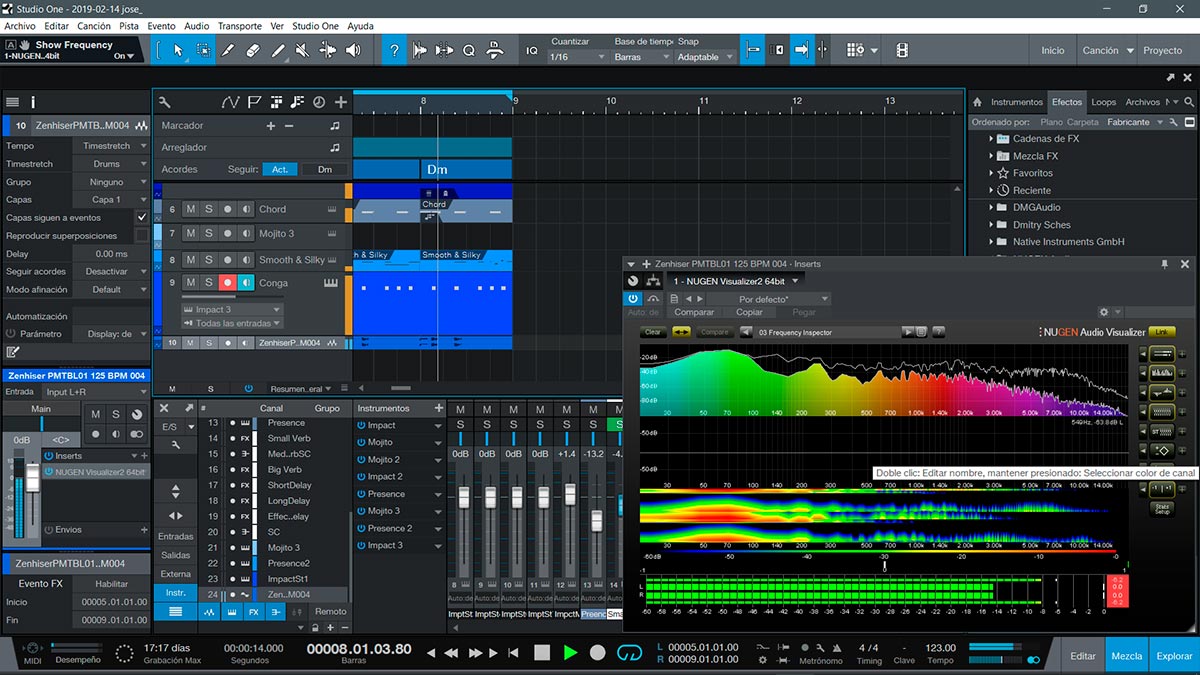
Task: Click the Editar button at bottom right
Action: [x=1083, y=657]
